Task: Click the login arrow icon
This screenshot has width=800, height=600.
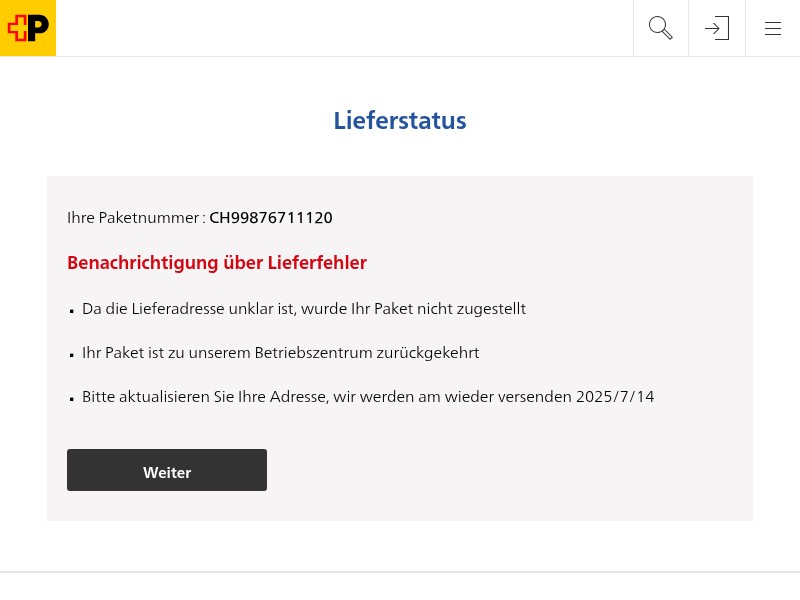Action: click(717, 28)
